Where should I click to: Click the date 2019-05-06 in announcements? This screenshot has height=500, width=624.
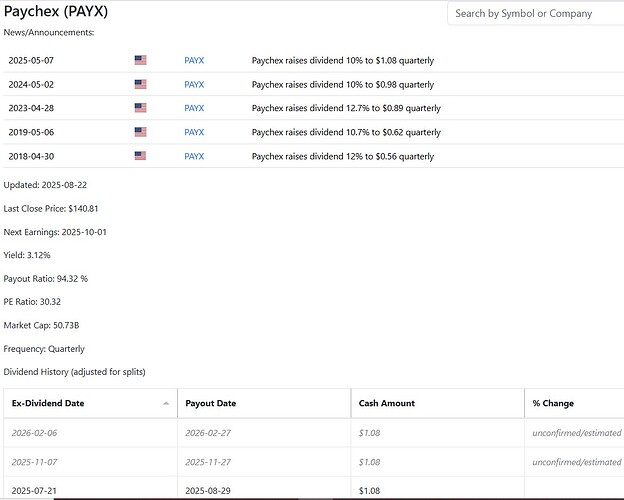click(x=31, y=132)
